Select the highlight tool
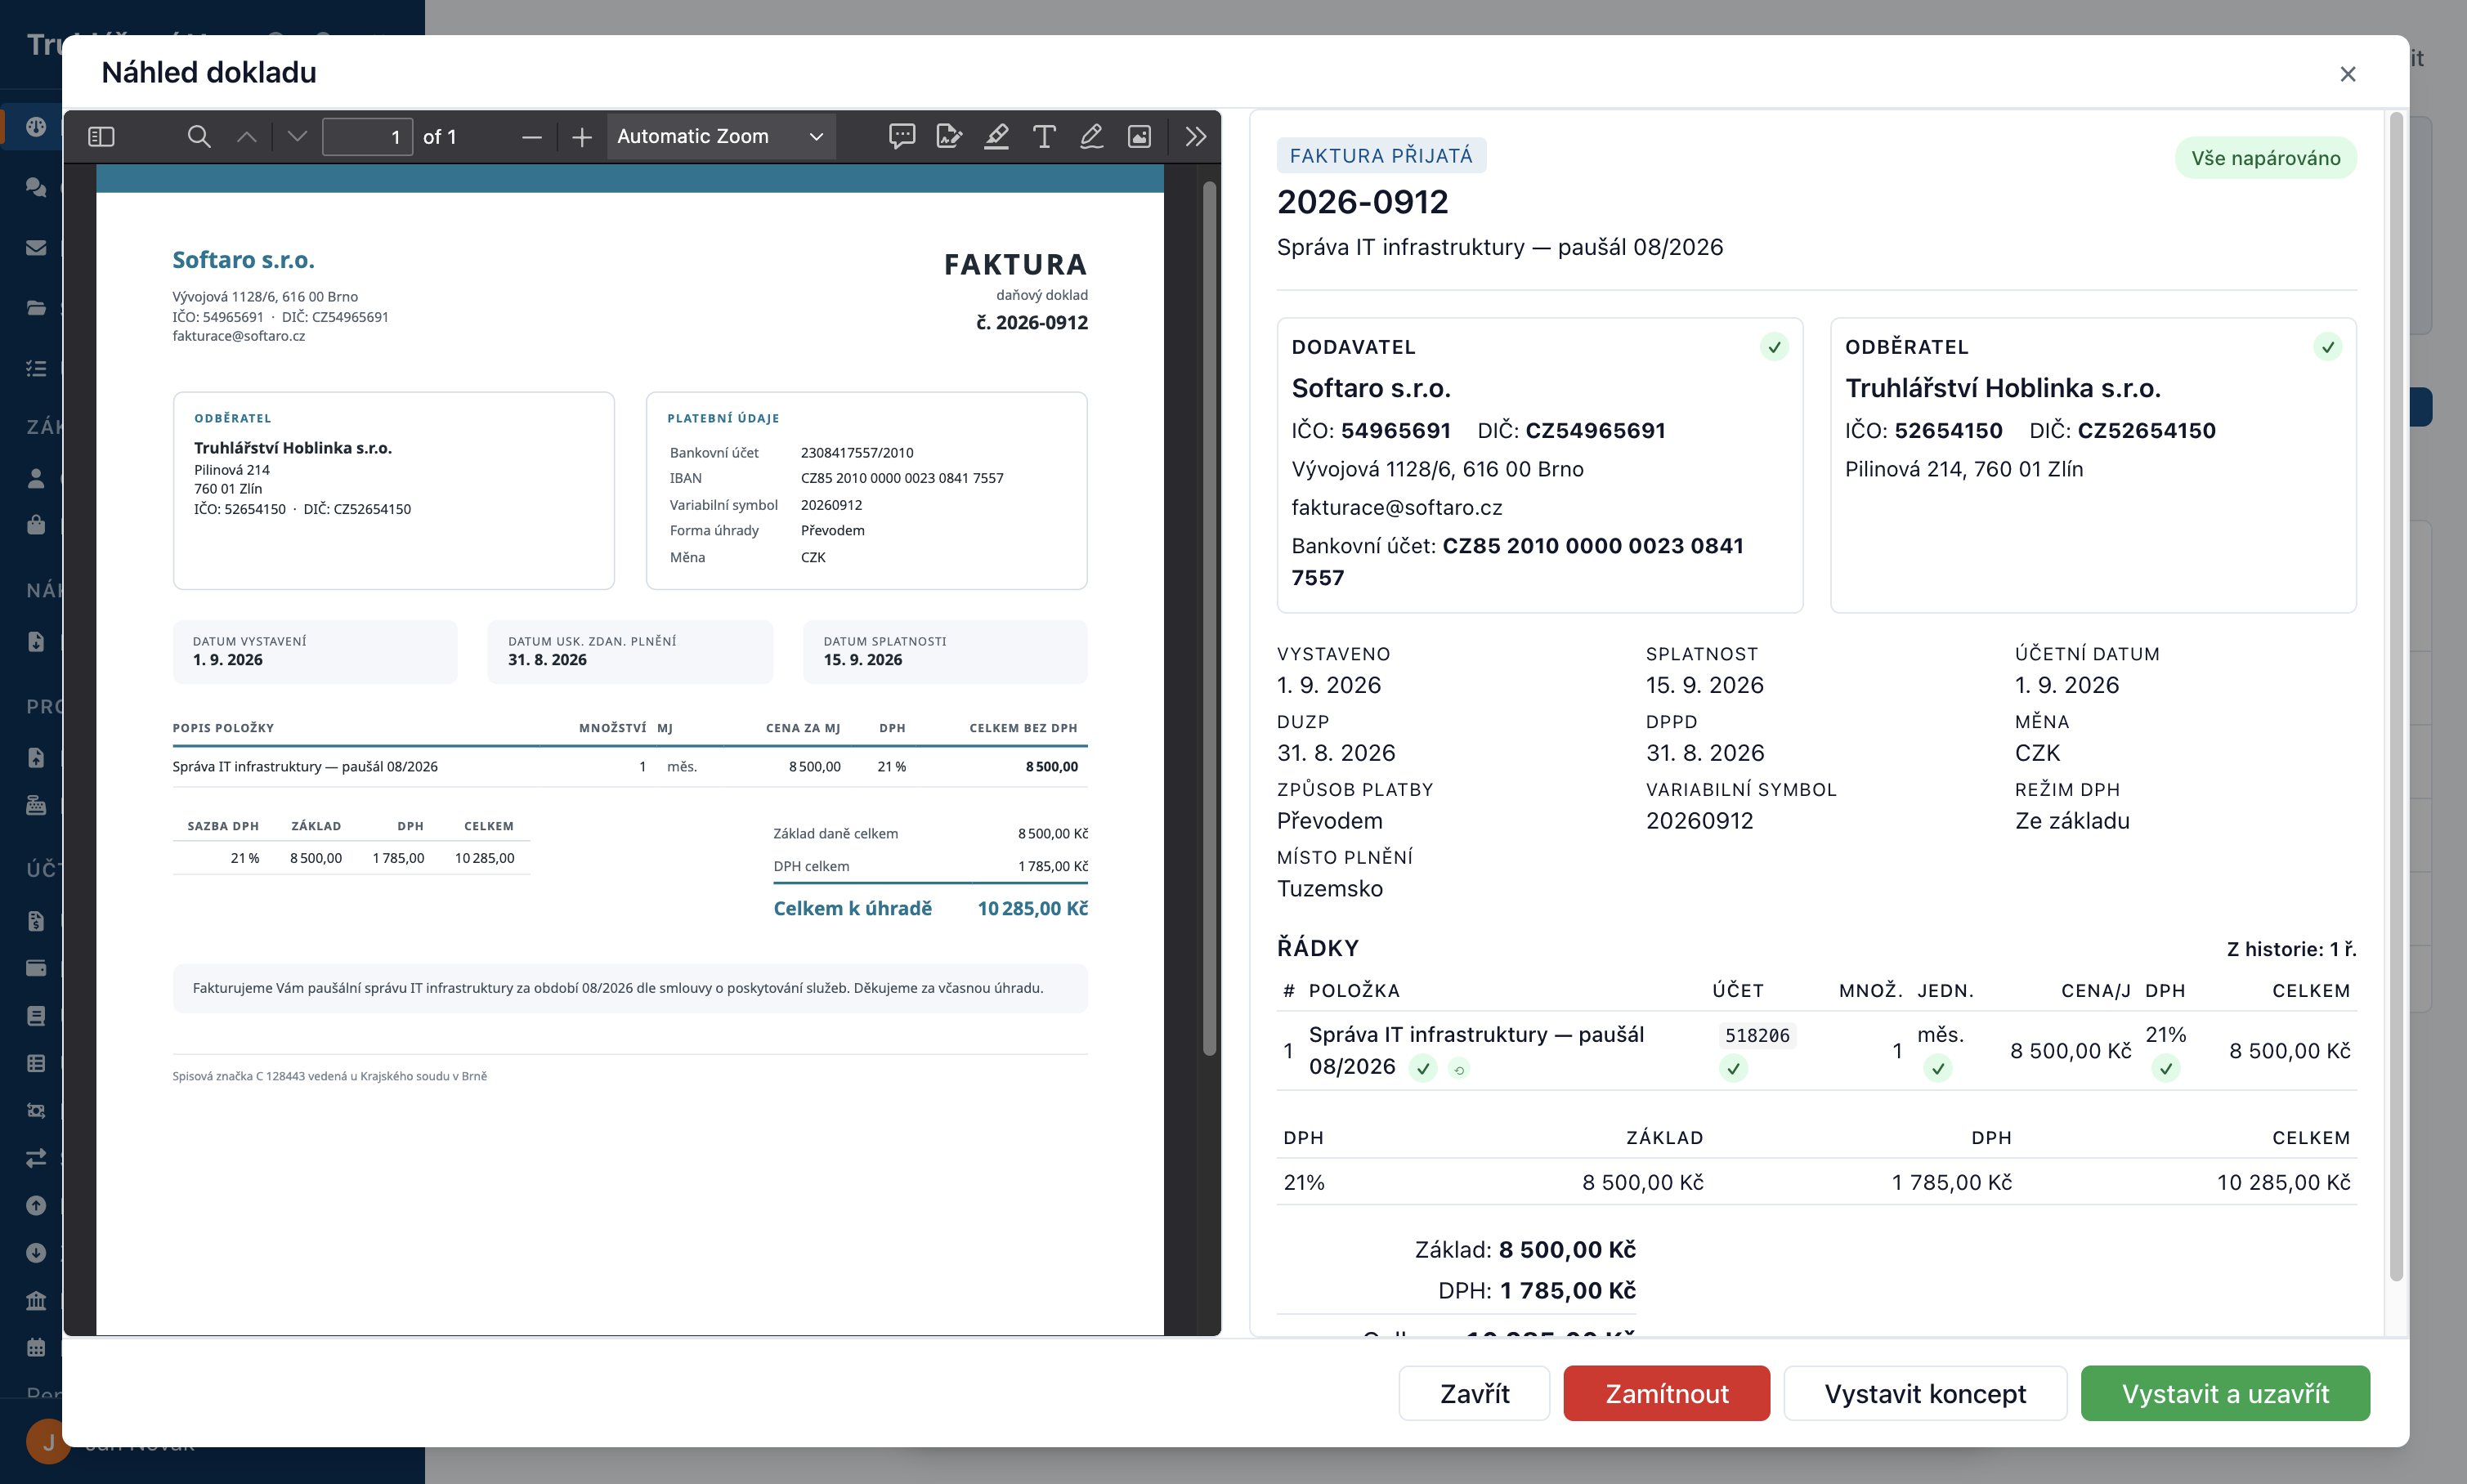2467x1484 pixels. point(996,136)
